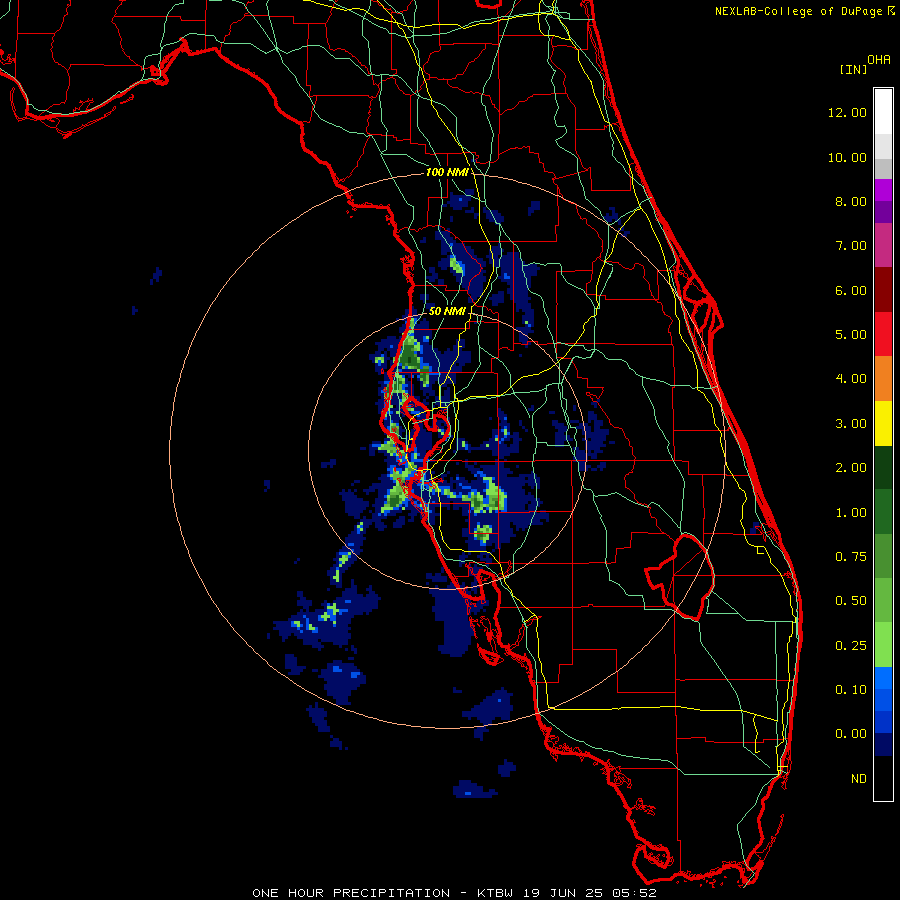Select the 10.00 legend value
Screen dimensions: 900x900
[847, 157]
